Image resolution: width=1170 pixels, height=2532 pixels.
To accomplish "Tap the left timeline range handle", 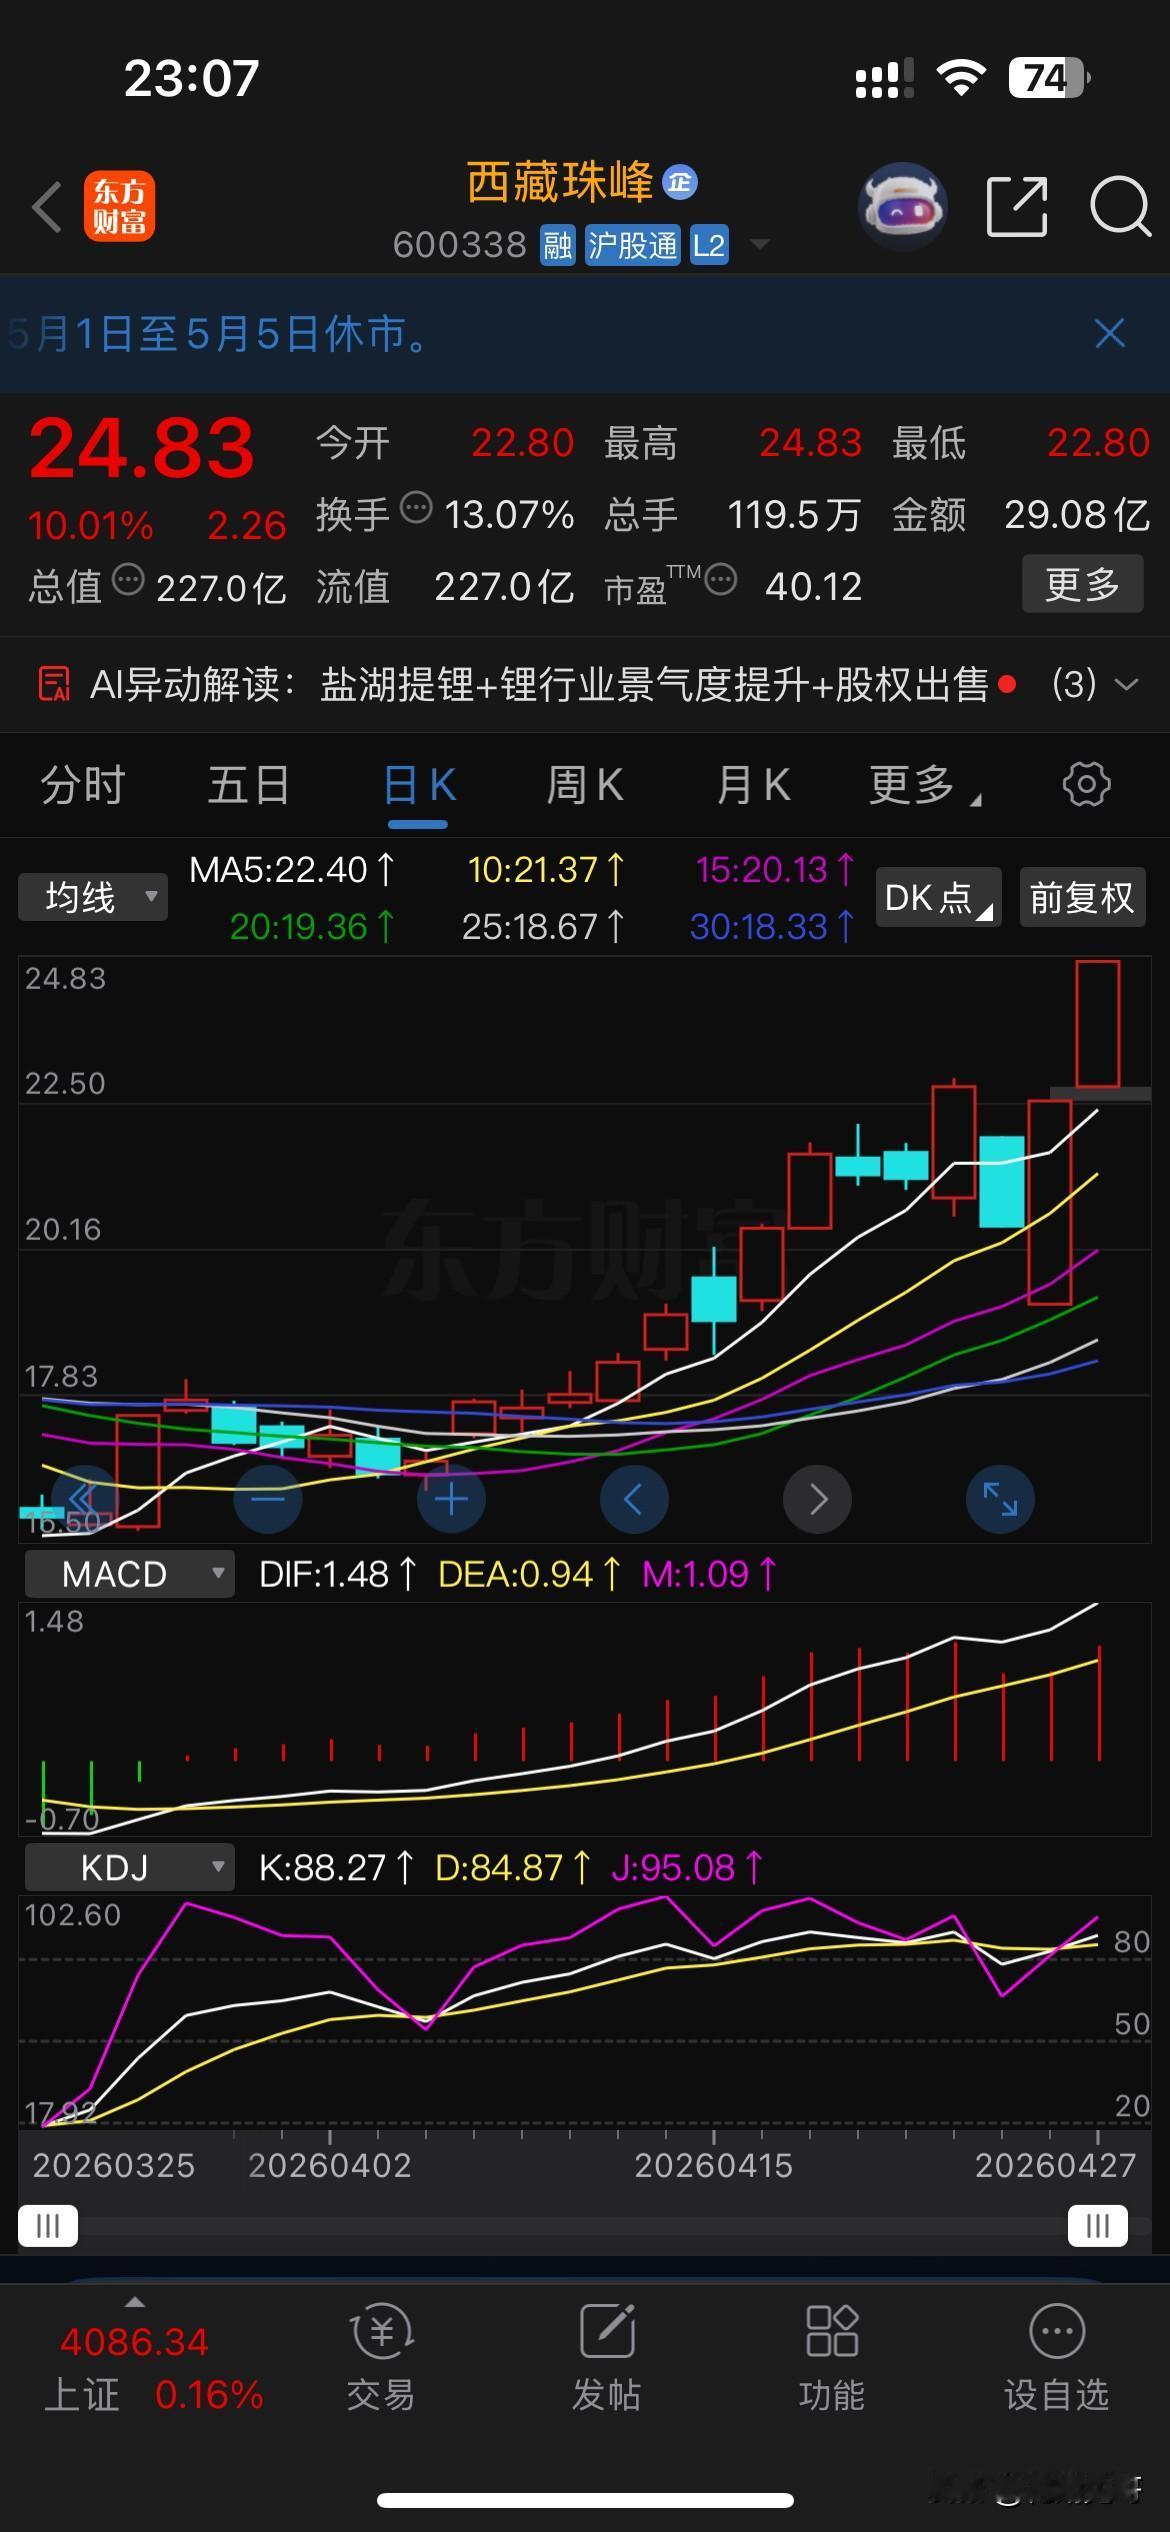I will click(x=47, y=2226).
